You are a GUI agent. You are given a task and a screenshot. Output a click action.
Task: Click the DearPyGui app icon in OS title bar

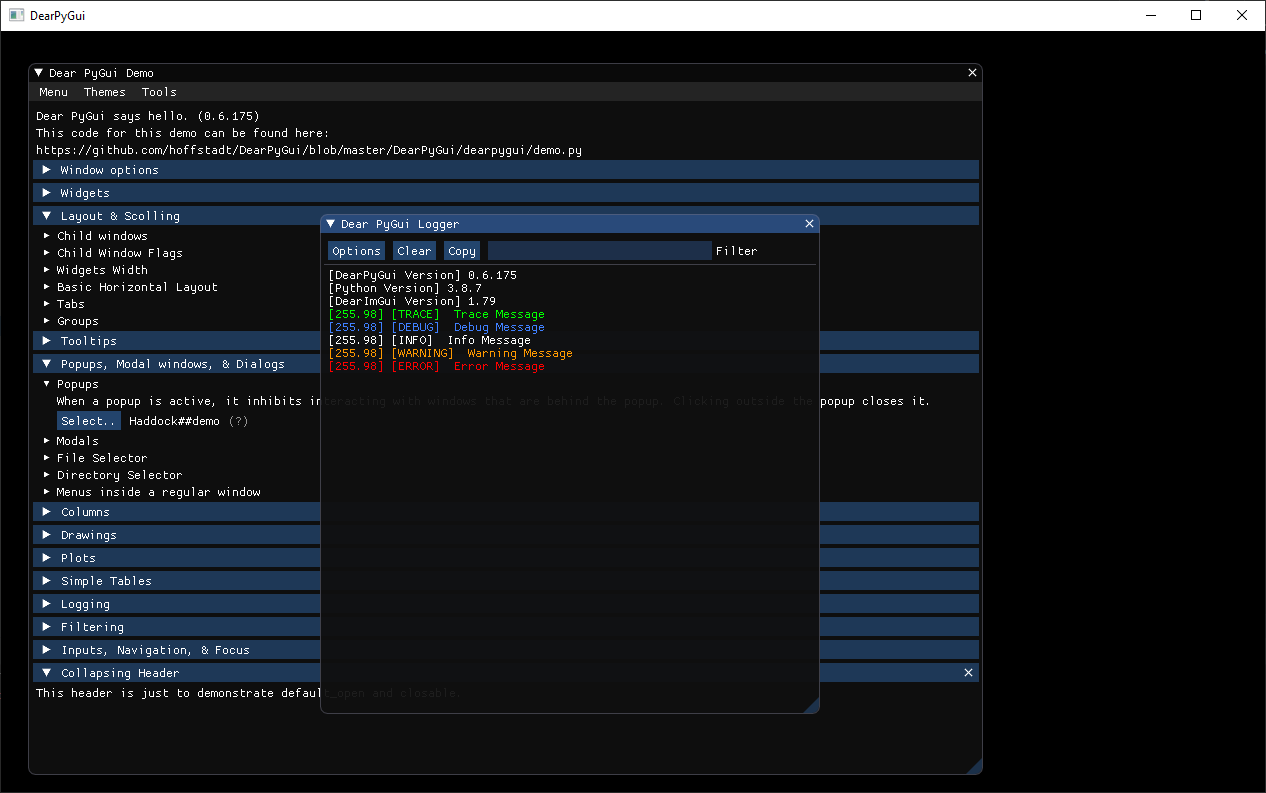(x=16, y=15)
